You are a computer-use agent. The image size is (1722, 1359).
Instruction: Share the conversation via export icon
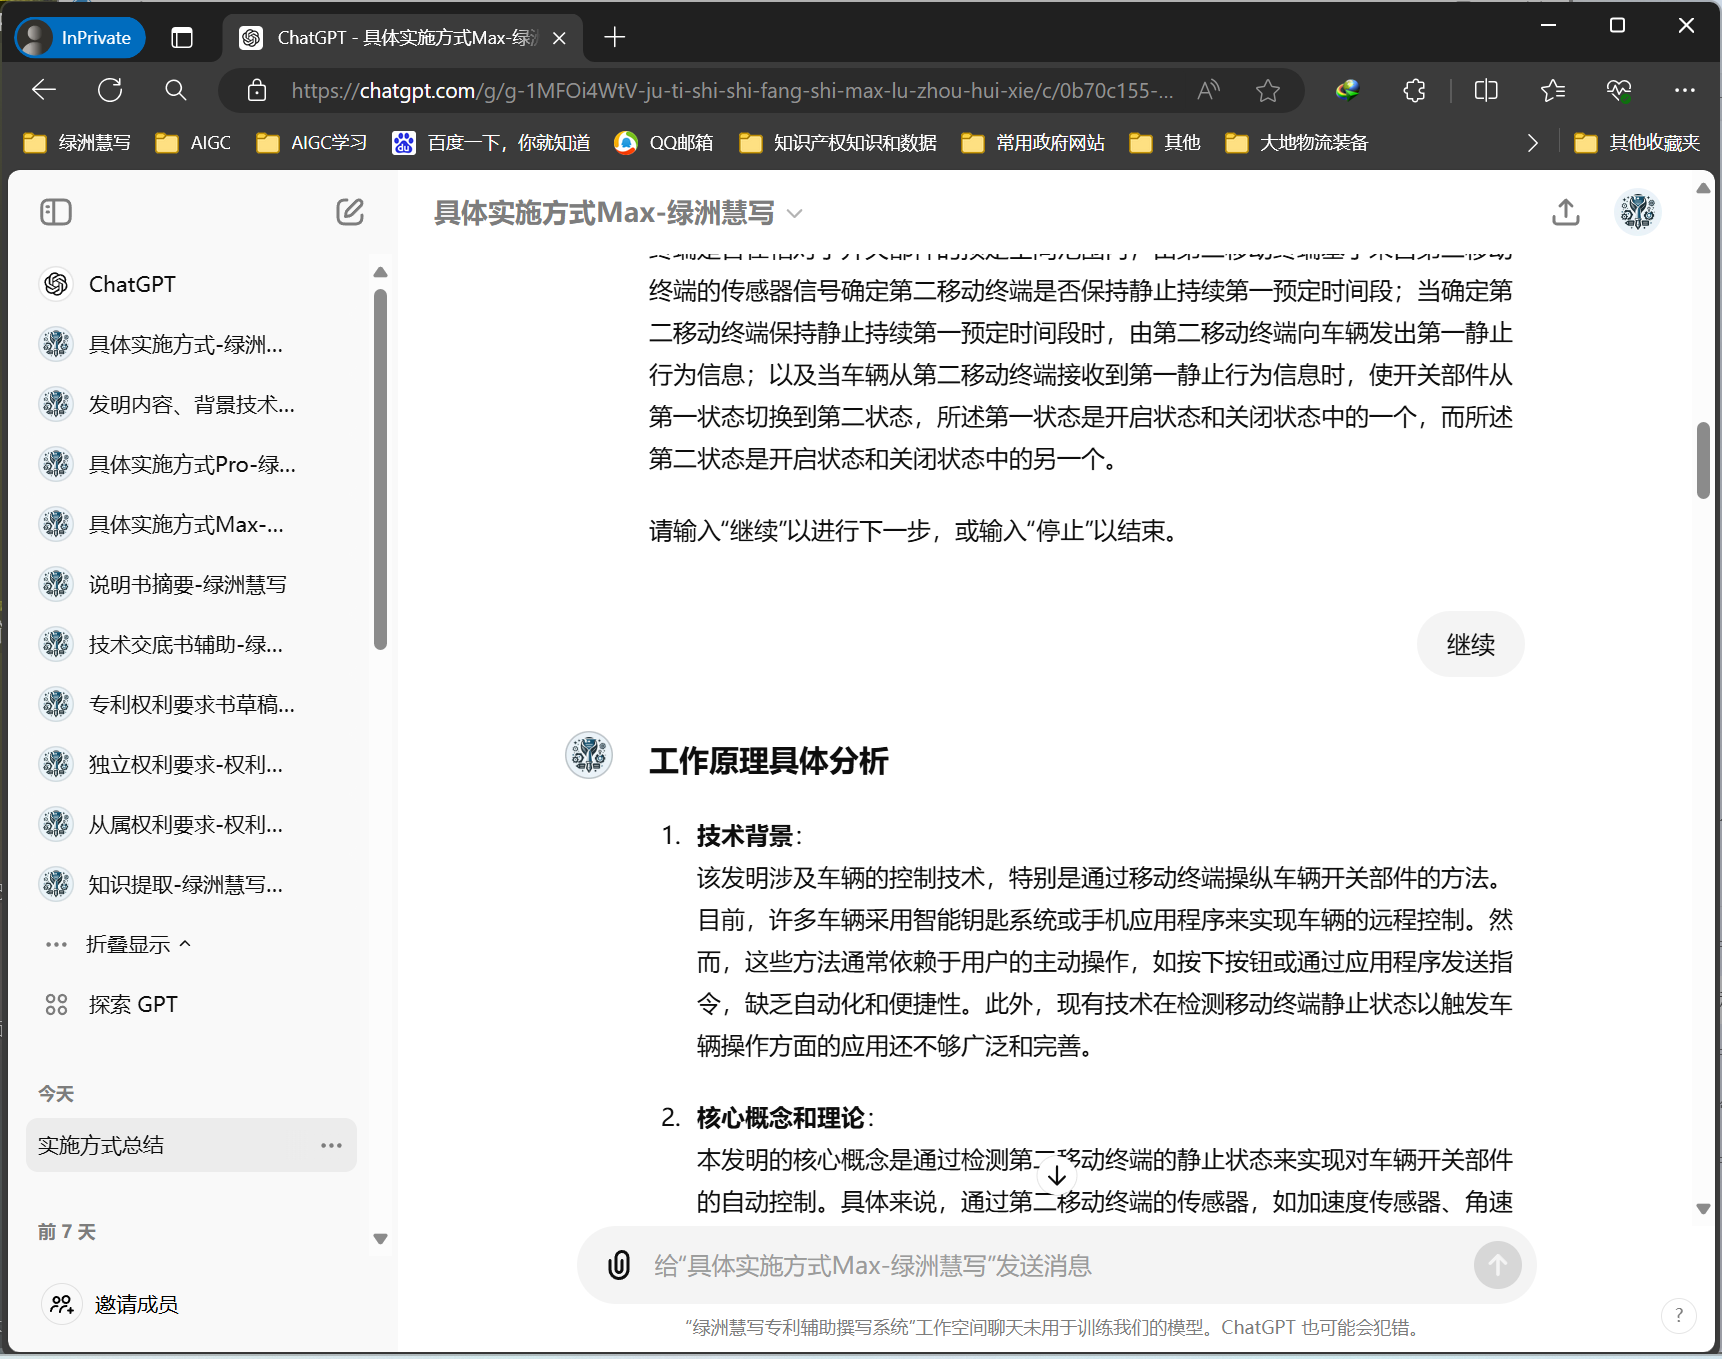coord(1566,212)
